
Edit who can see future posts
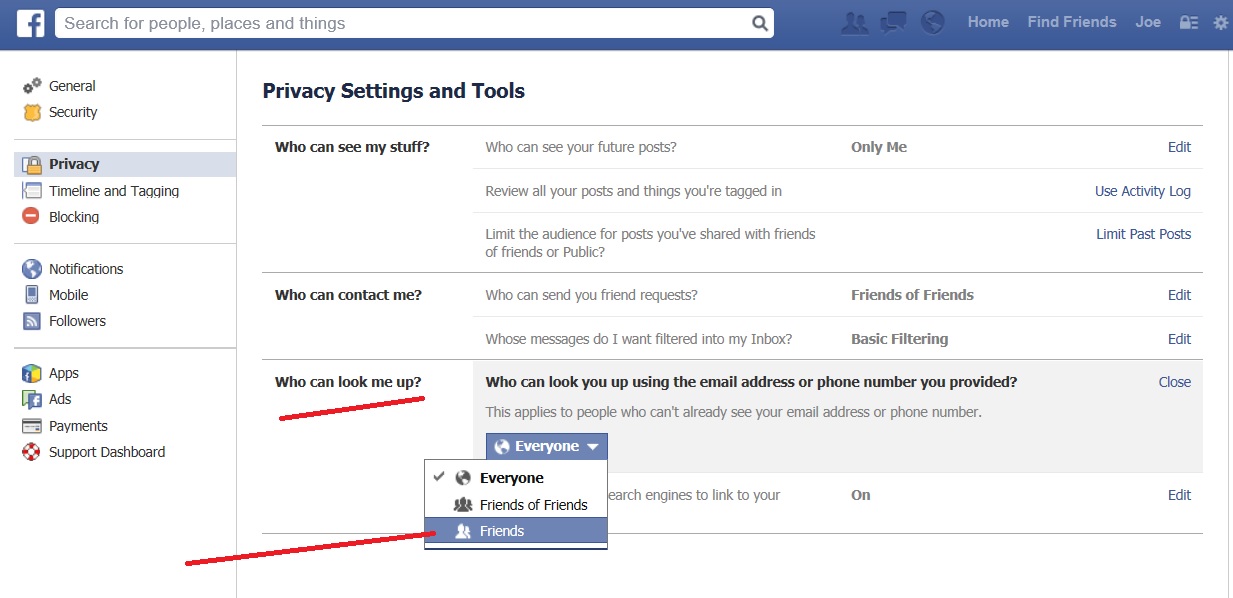[1179, 147]
